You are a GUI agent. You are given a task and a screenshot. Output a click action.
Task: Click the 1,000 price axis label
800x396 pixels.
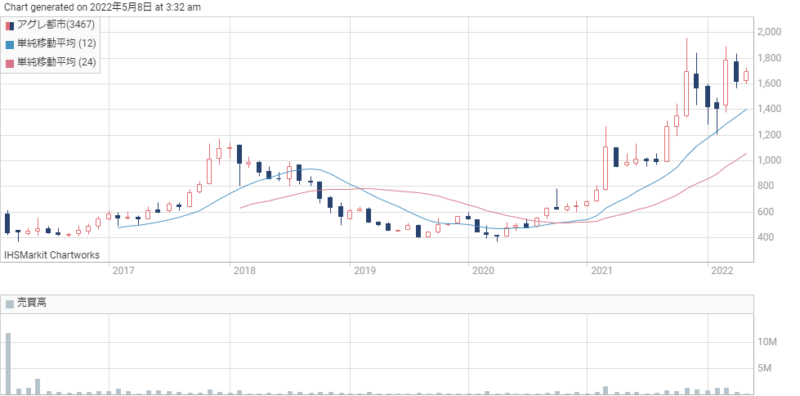(x=769, y=160)
